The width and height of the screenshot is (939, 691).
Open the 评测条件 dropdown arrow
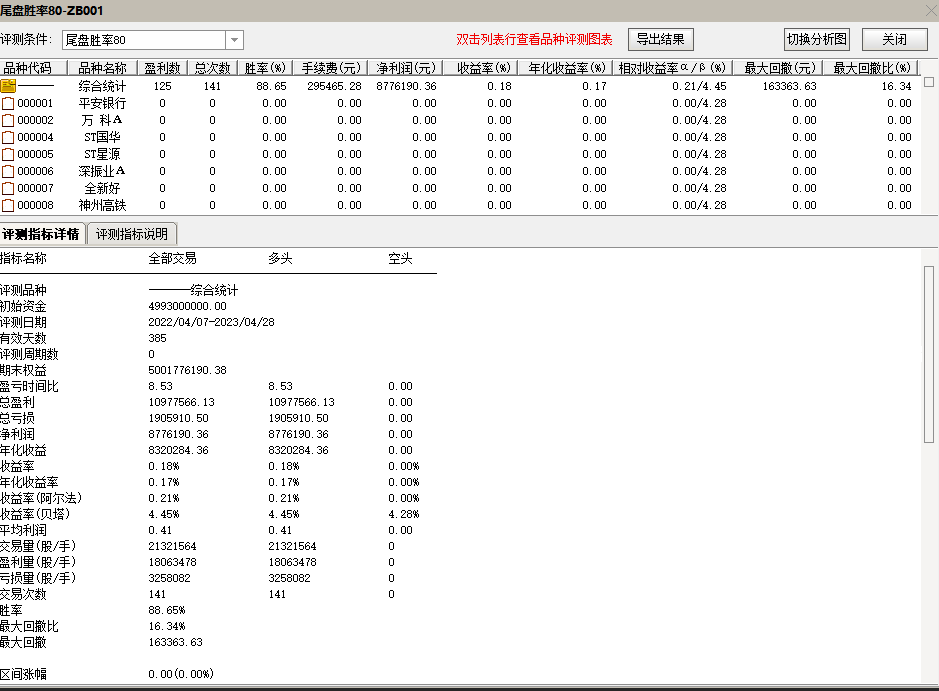click(x=235, y=40)
